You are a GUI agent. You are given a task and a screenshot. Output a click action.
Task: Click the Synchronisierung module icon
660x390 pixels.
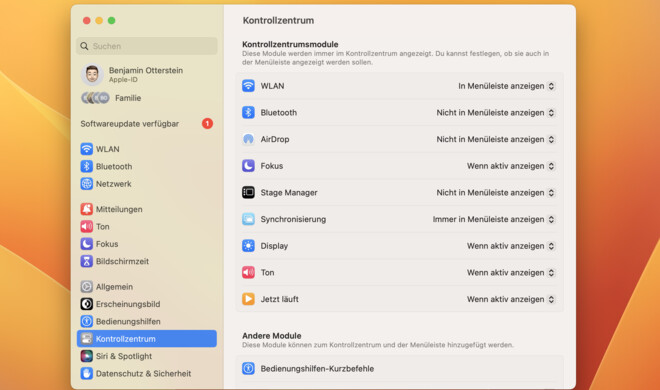point(248,219)
